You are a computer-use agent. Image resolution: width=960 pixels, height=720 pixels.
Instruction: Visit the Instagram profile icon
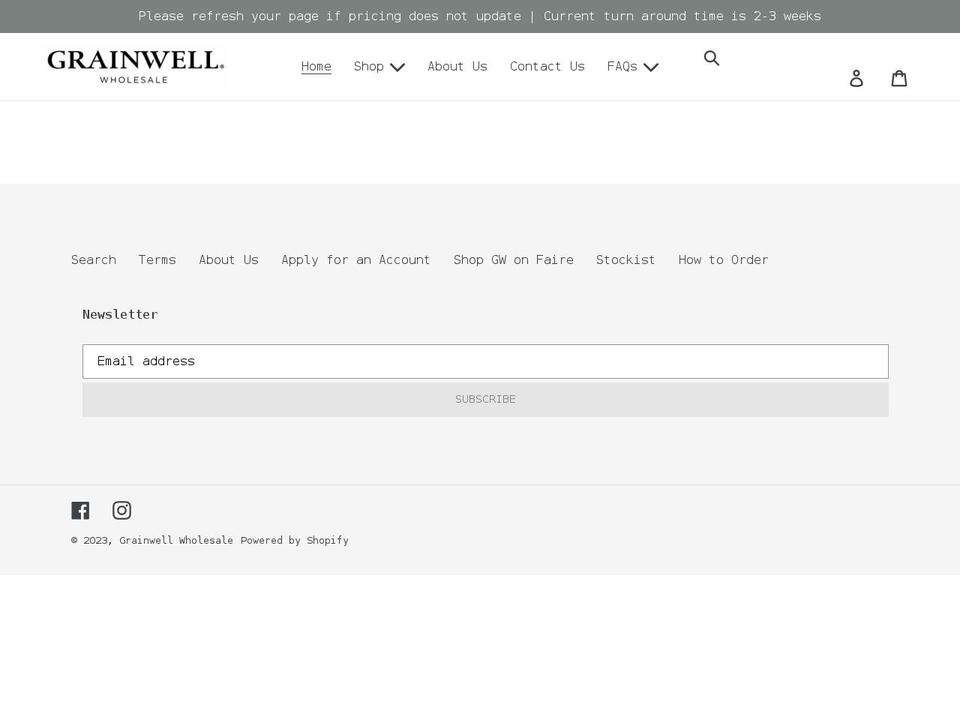pos(122,510)
